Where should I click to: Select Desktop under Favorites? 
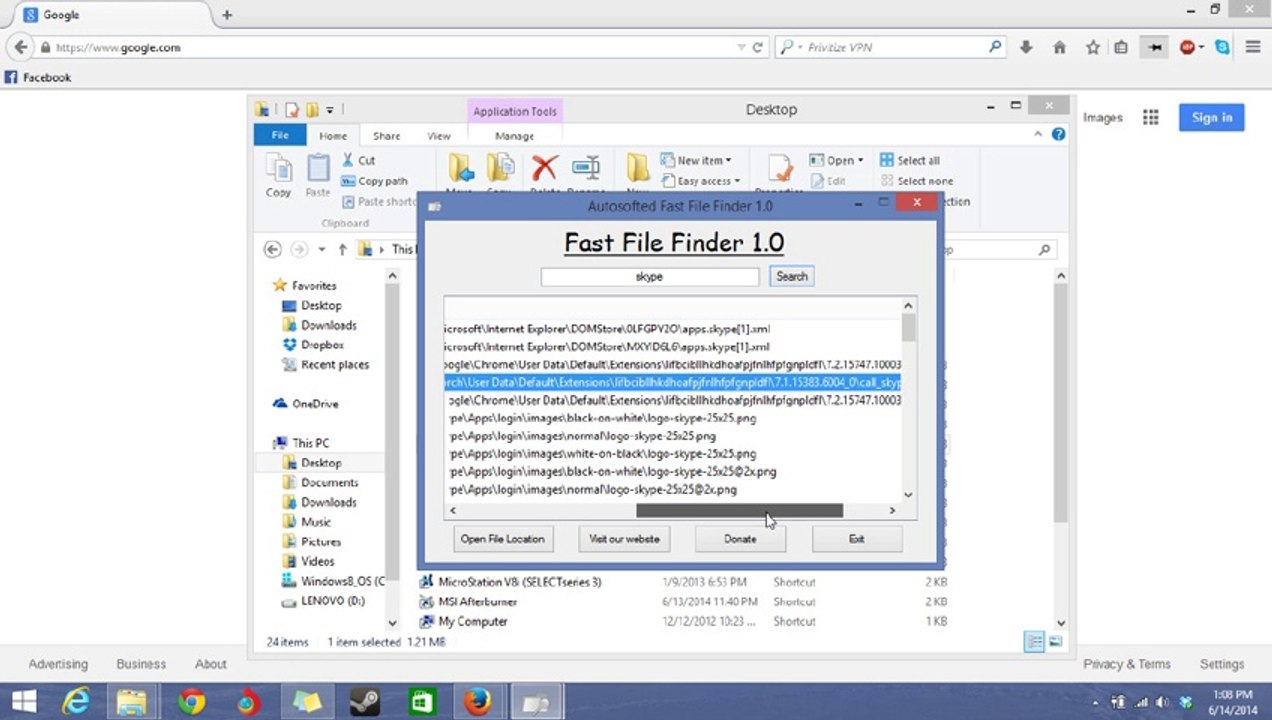[x=311, y=305]
